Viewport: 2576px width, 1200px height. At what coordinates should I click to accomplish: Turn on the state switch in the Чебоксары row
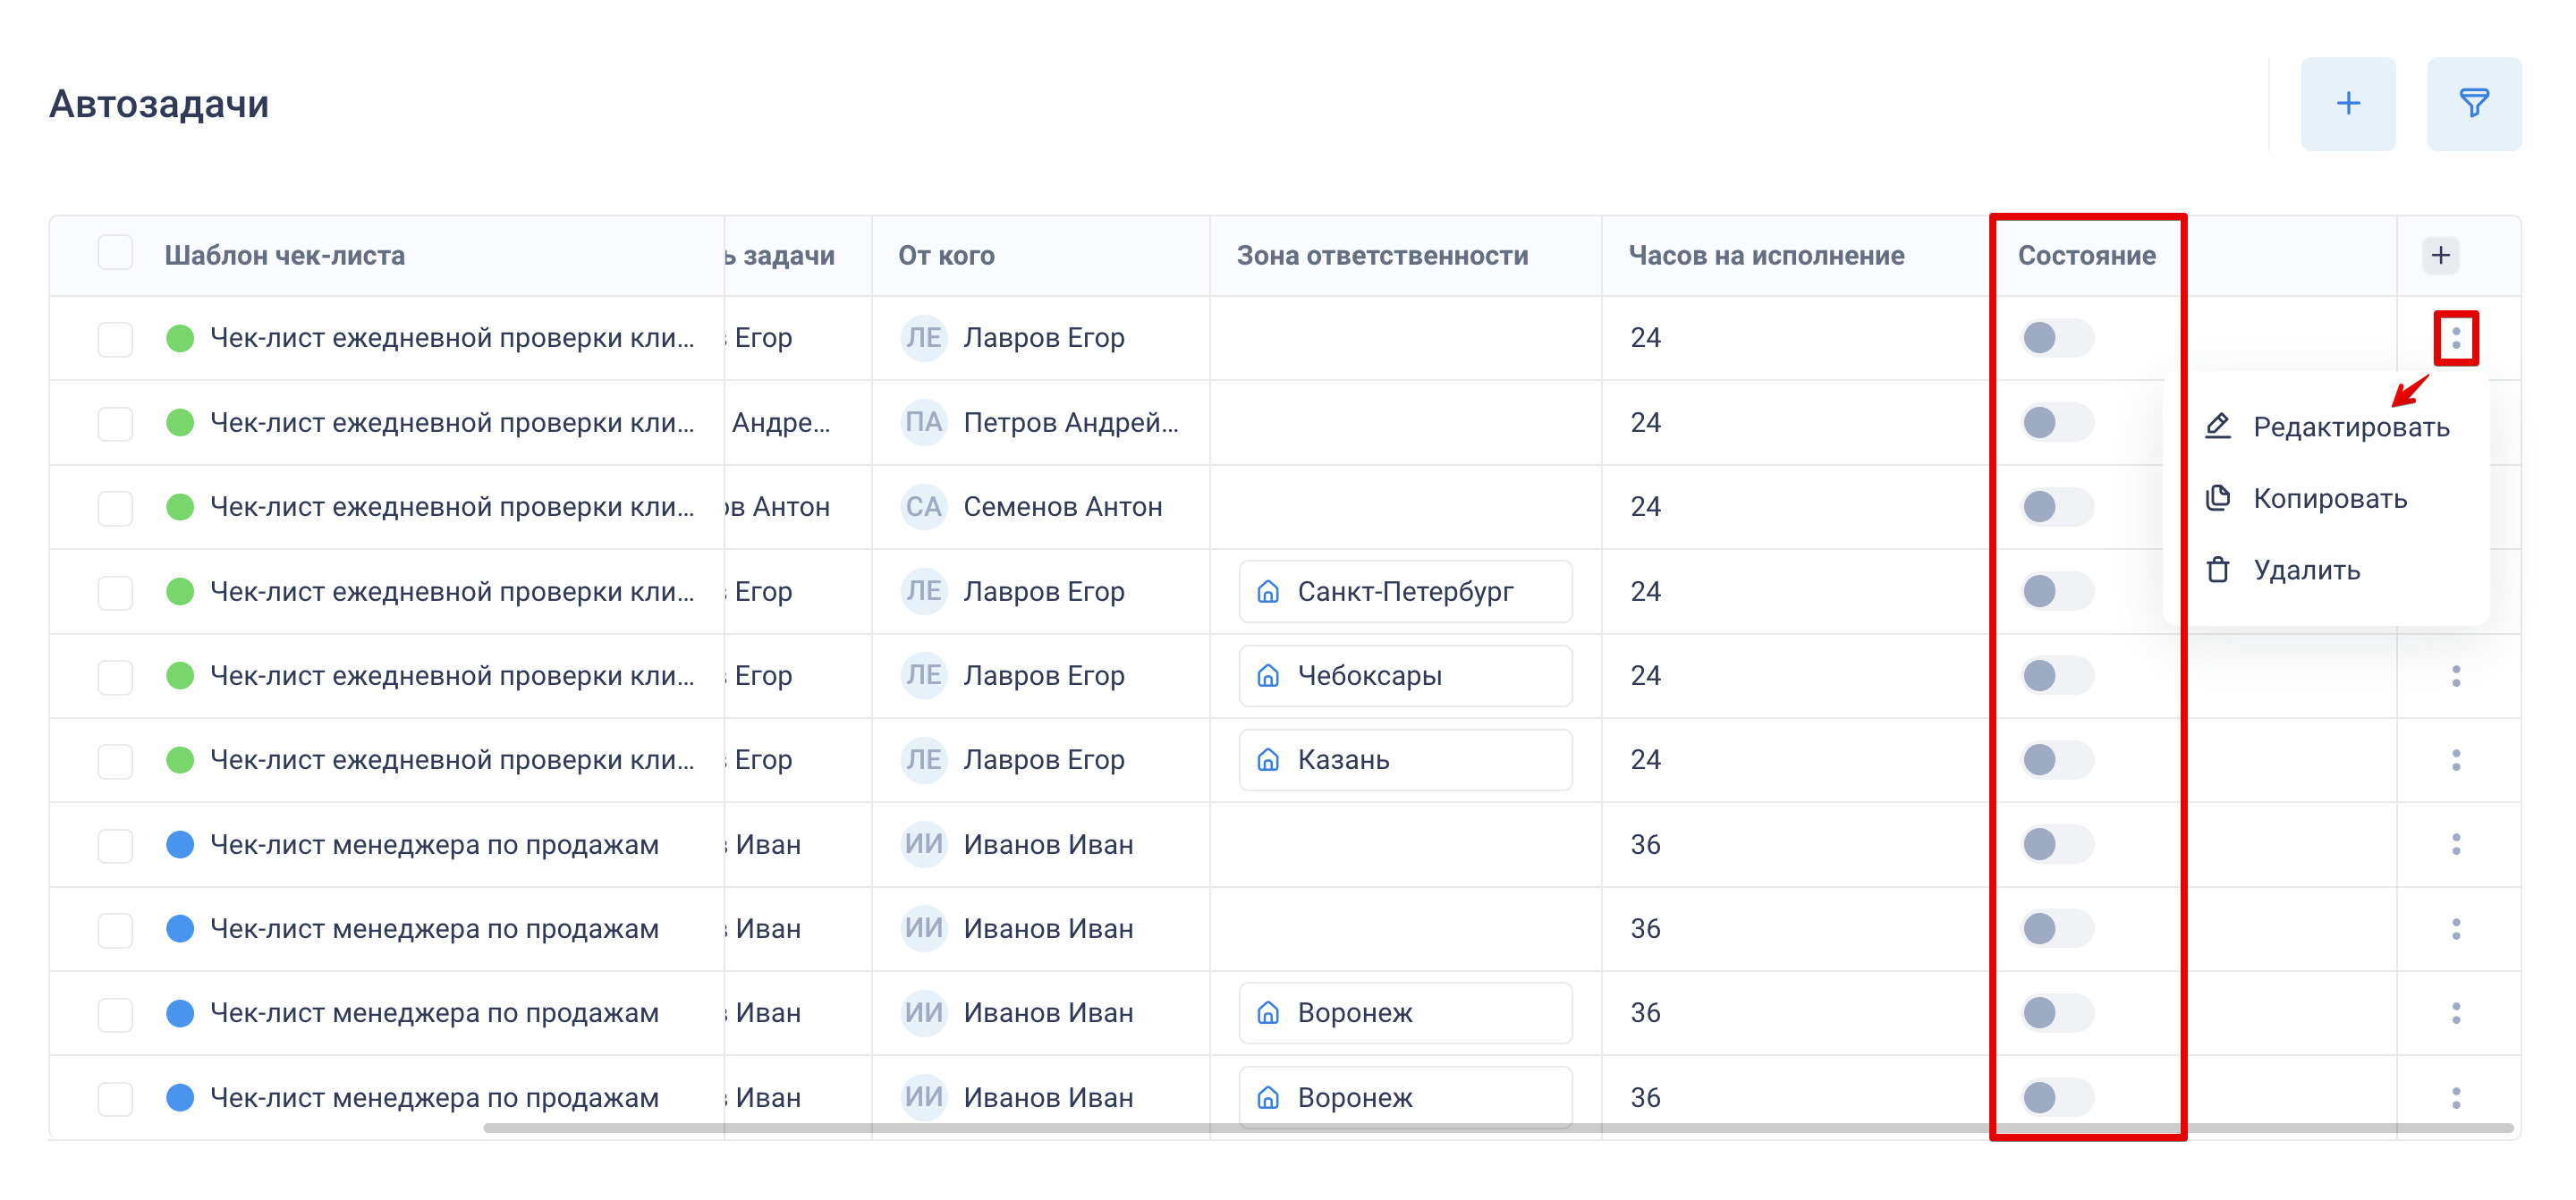[2056, 676]
